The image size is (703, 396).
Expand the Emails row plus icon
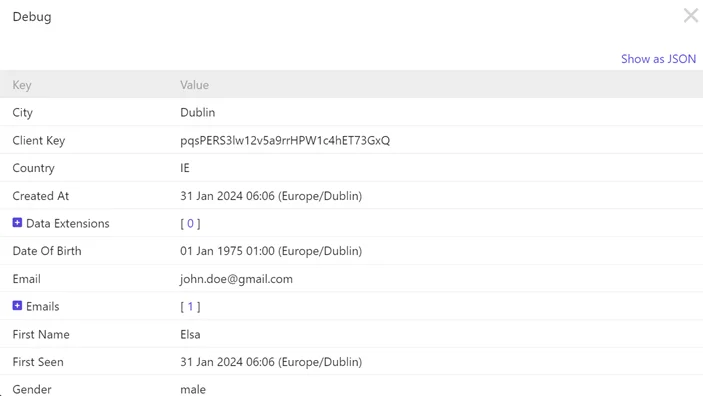pyautogui.click(x=17, y=305)
